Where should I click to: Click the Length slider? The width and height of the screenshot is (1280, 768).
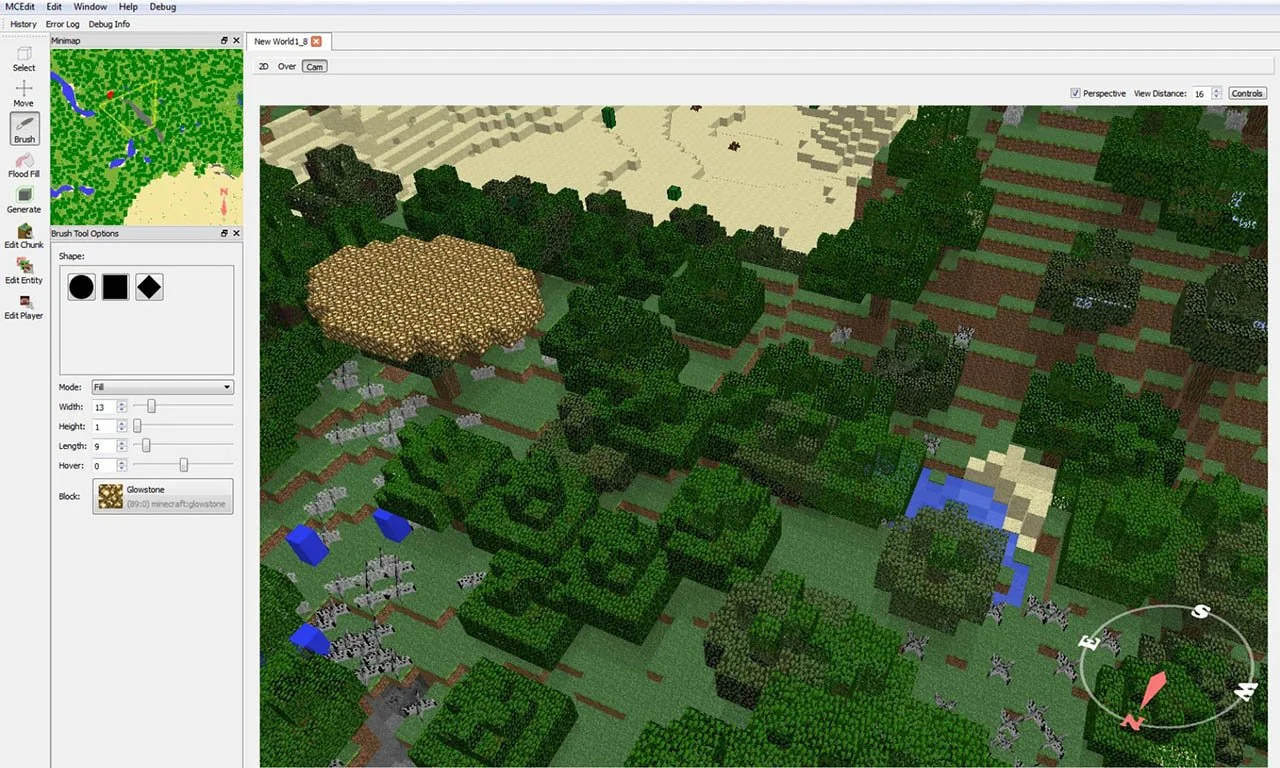tap(183, 446)
